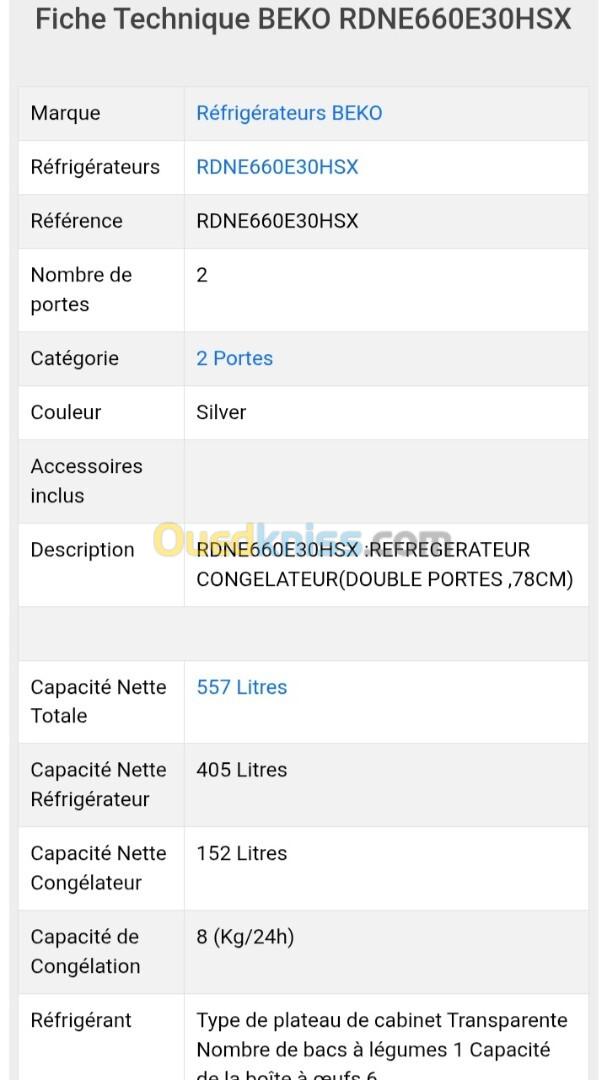Click the Référence value RDNE660E30HSX
This screenshot has width=607, height=1080.
277,221
